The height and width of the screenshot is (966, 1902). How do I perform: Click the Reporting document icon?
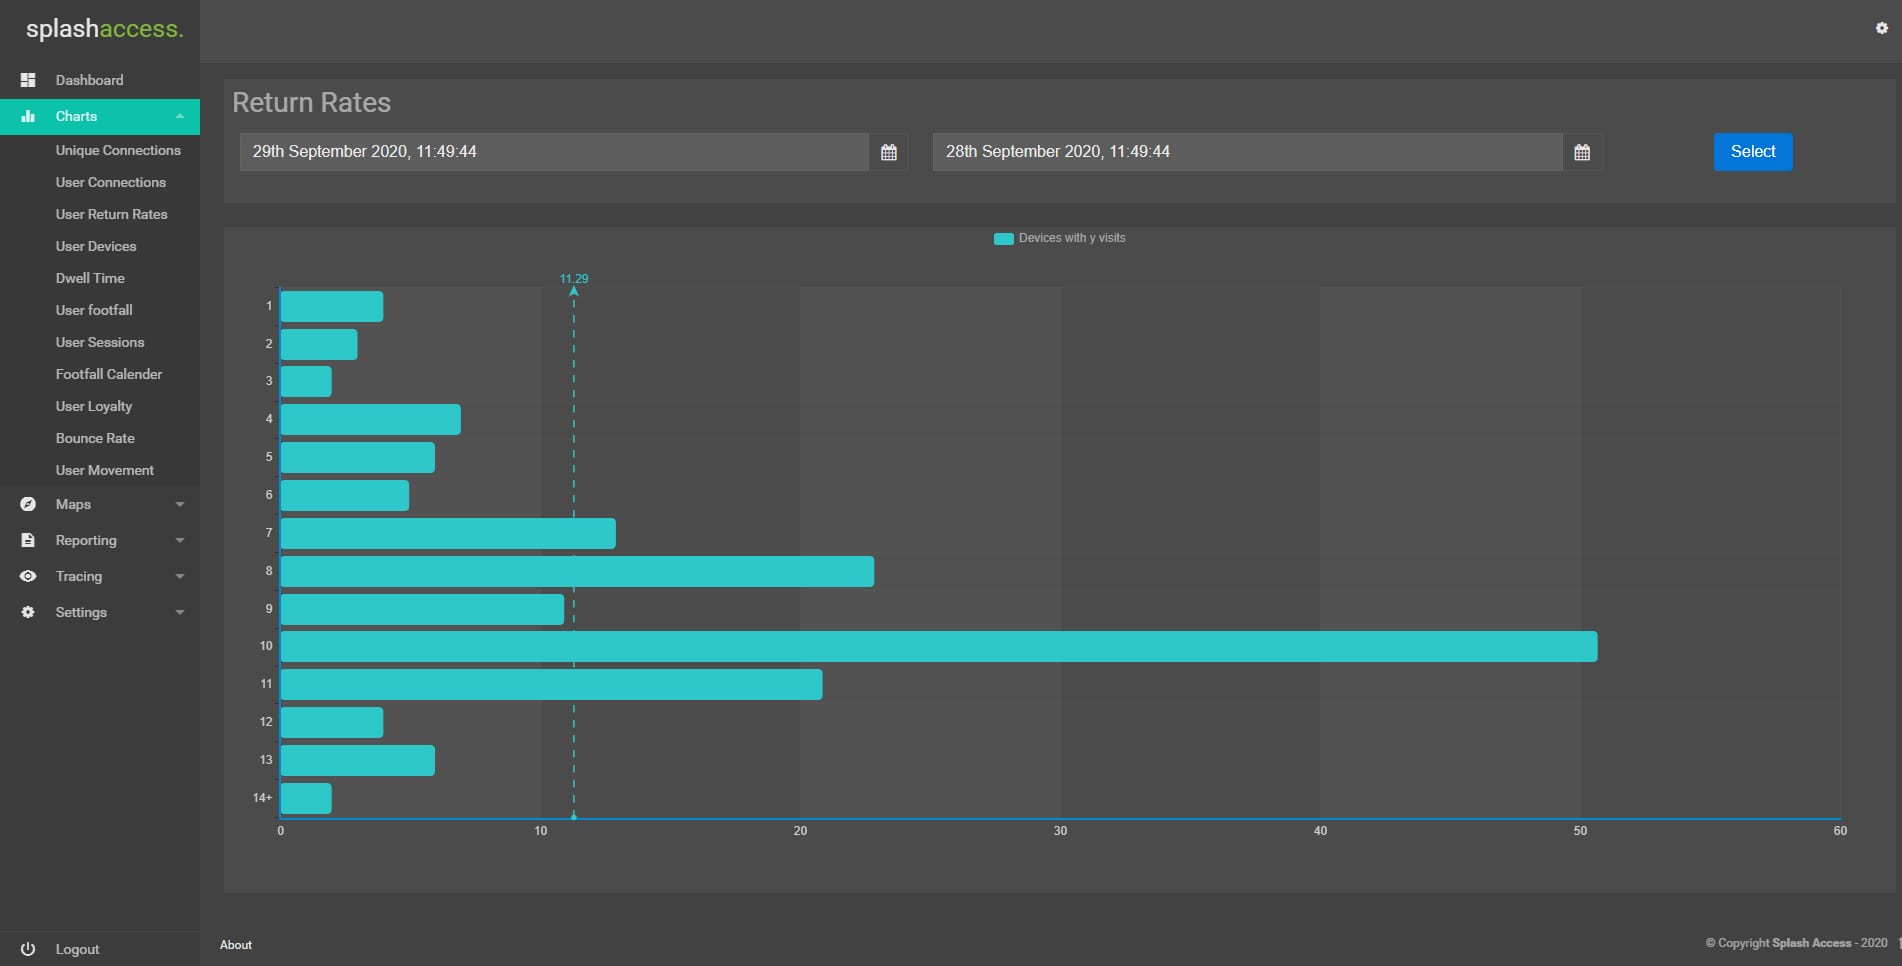click(28, 540)
